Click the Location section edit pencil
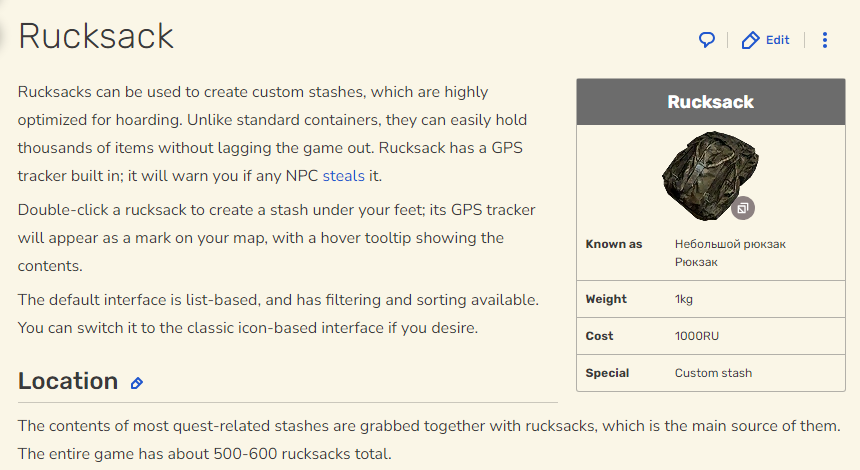The width and height of the screenshot is (860, 470). pyautogui.click(x=137, y=383)
